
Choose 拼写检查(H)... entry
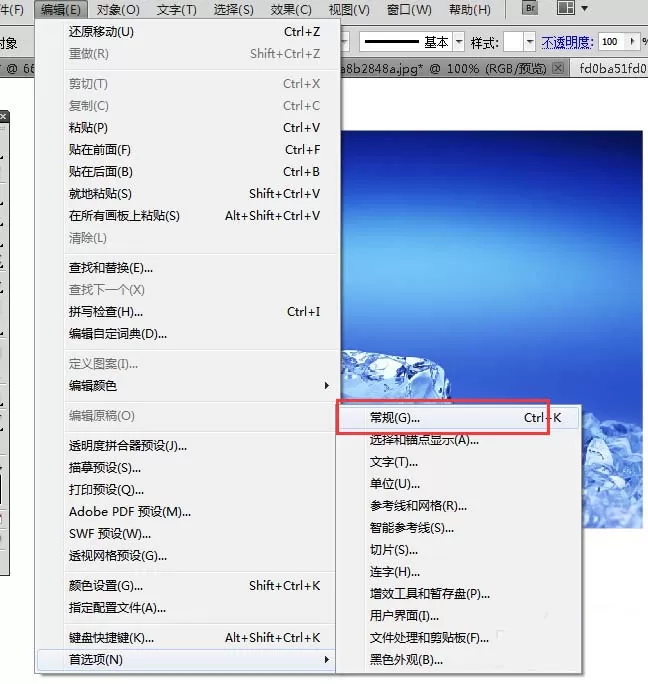[x=188, y=312]
